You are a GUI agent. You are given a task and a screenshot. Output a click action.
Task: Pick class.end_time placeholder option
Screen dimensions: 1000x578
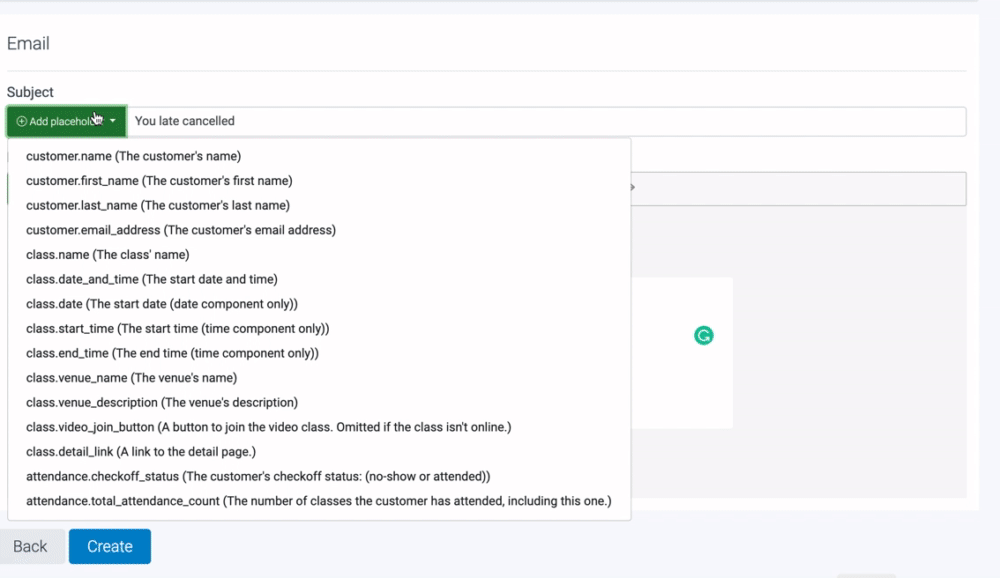click(172, 353)
